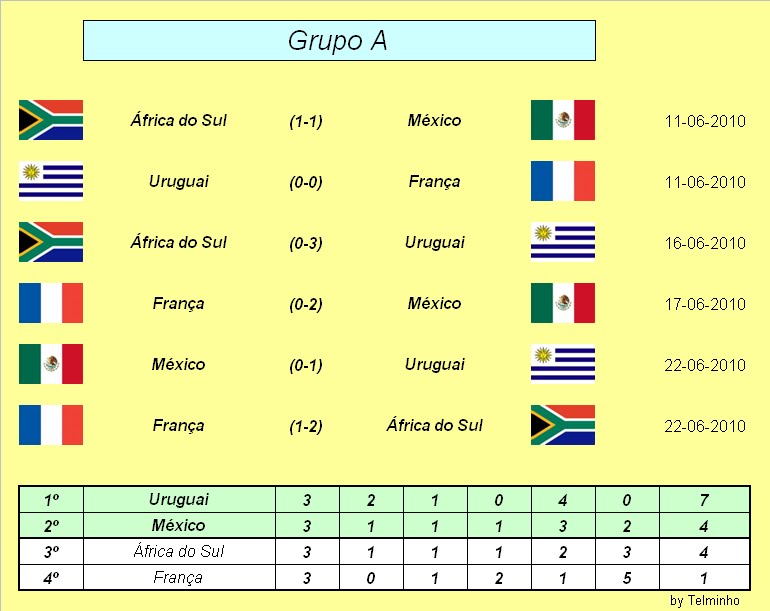Click the by Telminho credit text
This screenshot has height=611, width=770.
tap(705, 600)
